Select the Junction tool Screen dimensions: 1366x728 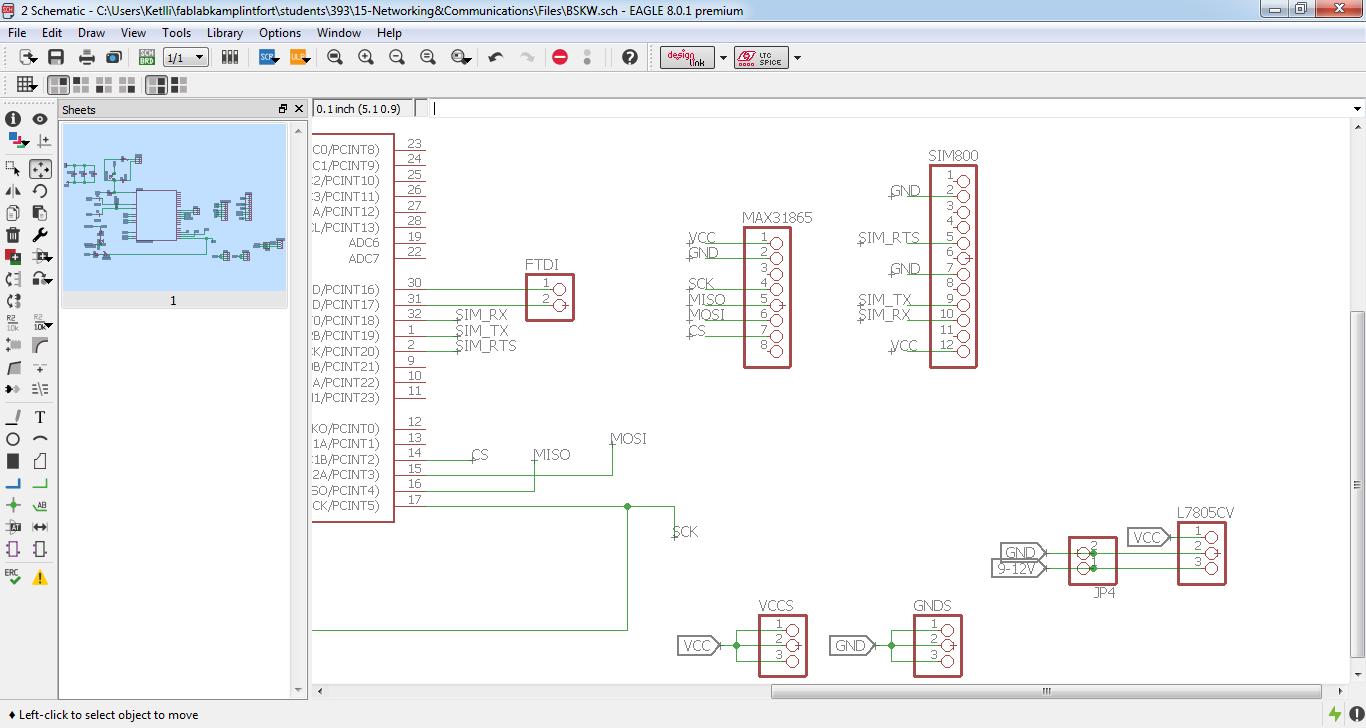(x=14, y=505)
